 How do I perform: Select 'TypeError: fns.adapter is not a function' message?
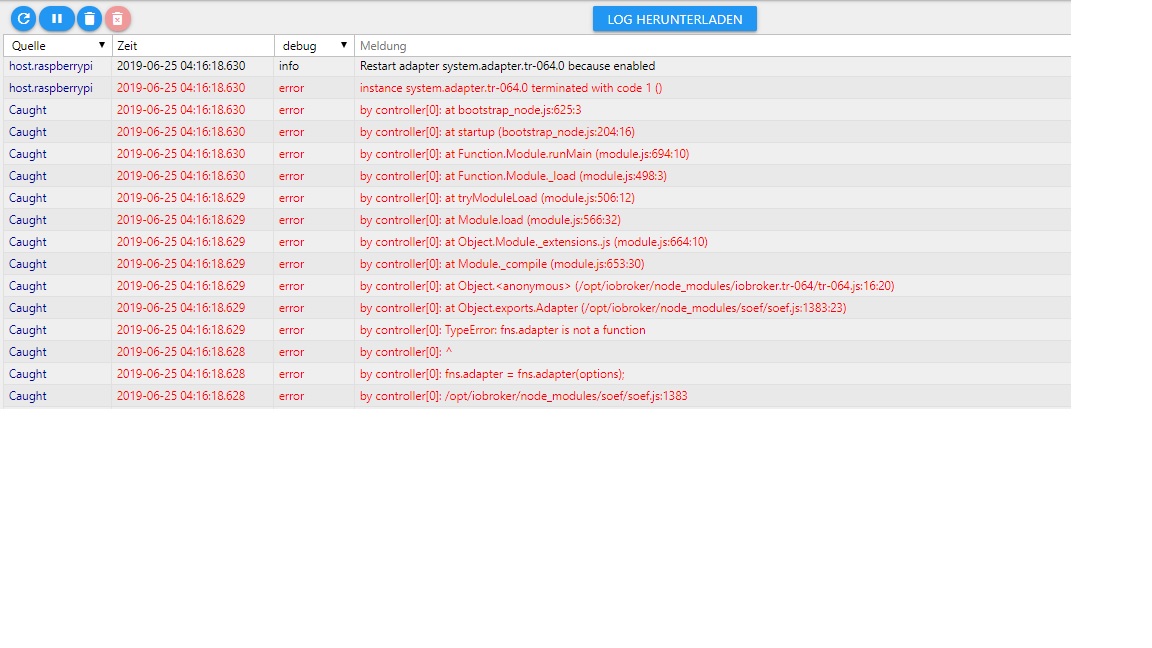[x=503, y=331]
